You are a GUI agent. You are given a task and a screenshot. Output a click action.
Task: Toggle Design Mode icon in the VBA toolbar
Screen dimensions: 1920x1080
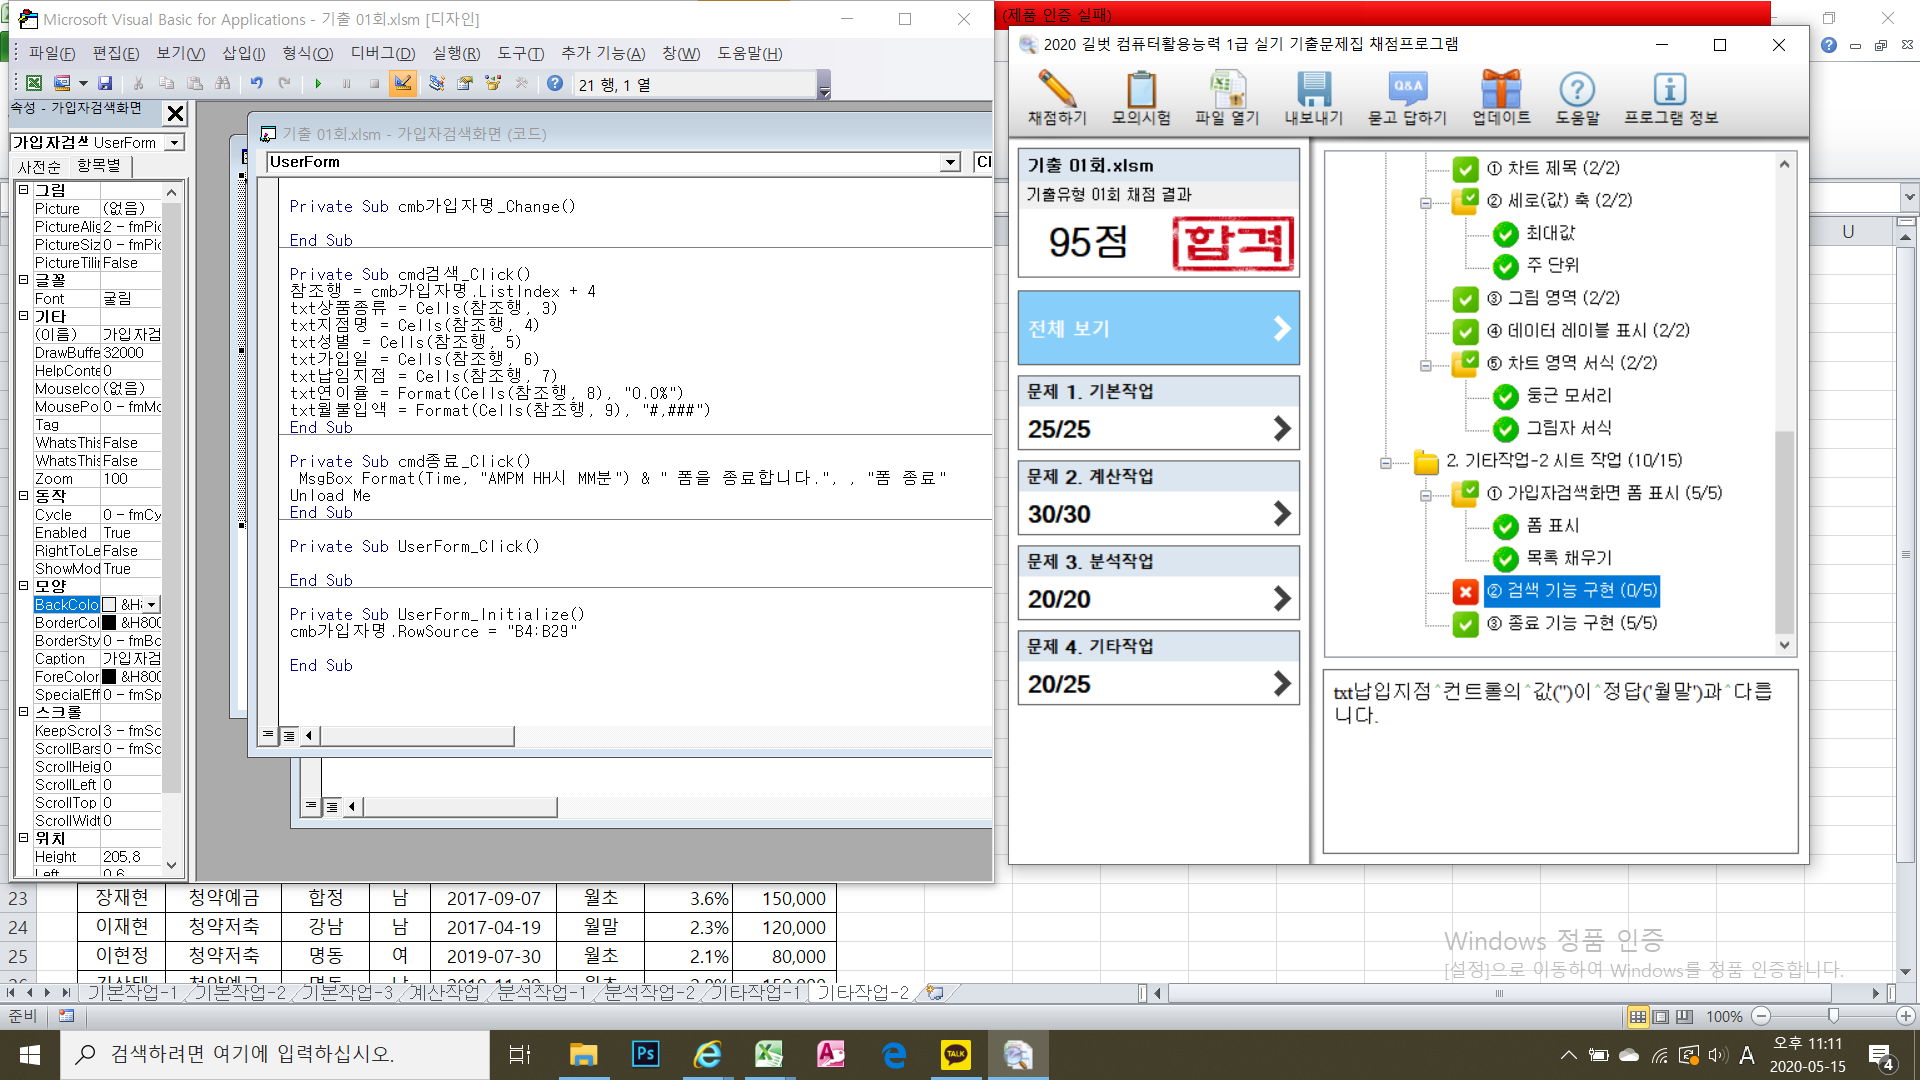pos(403,84)
